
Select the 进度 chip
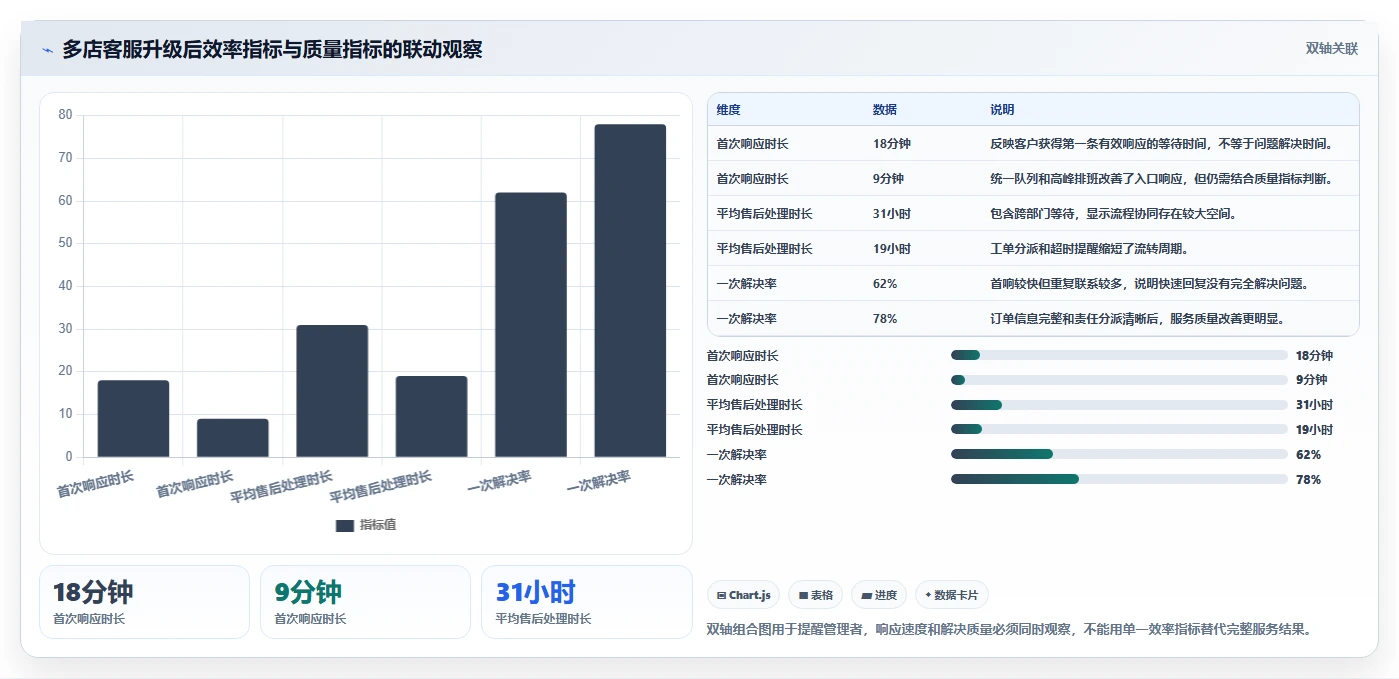point(879,595)
